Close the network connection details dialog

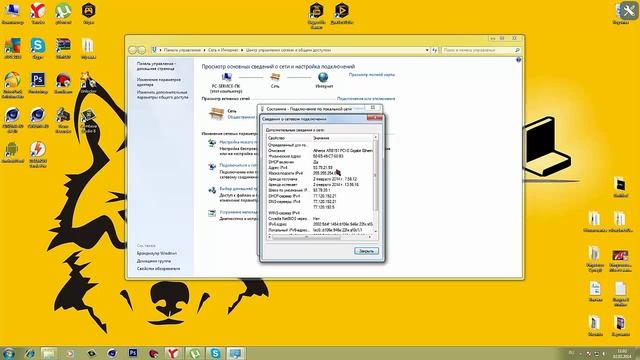(x=374, y=118)
